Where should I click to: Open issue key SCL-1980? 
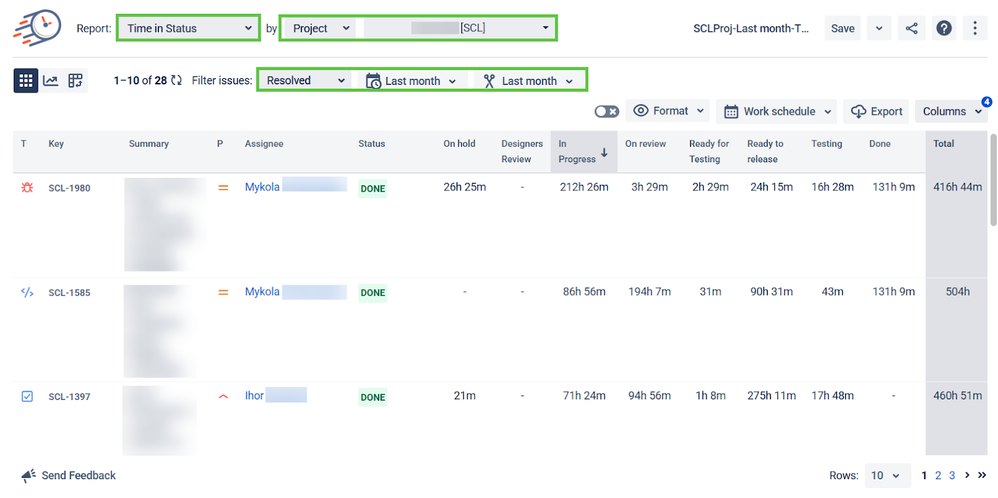(x=69, y=189)
